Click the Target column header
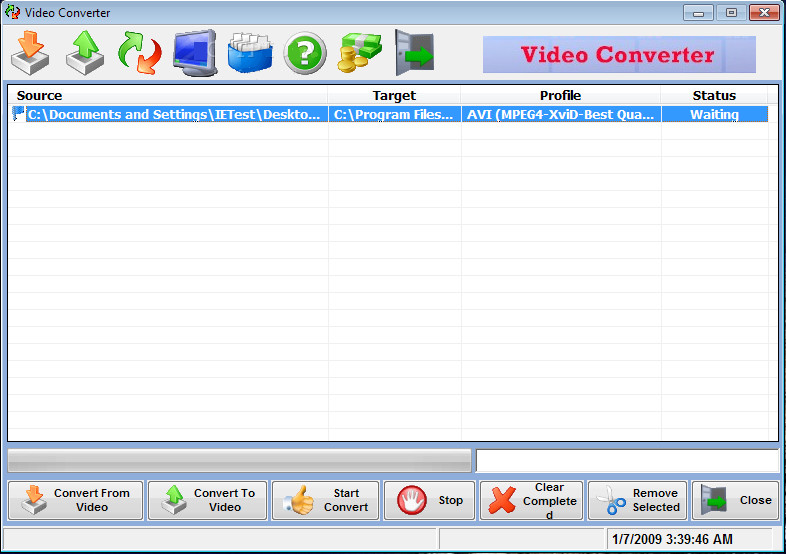 point(394,95)
